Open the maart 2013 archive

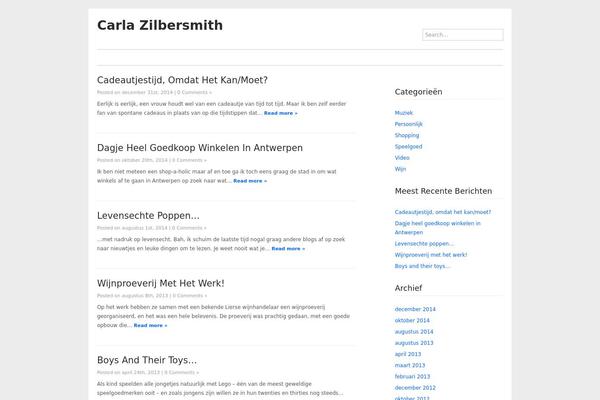pyautogui.click(x=410, y=366)
